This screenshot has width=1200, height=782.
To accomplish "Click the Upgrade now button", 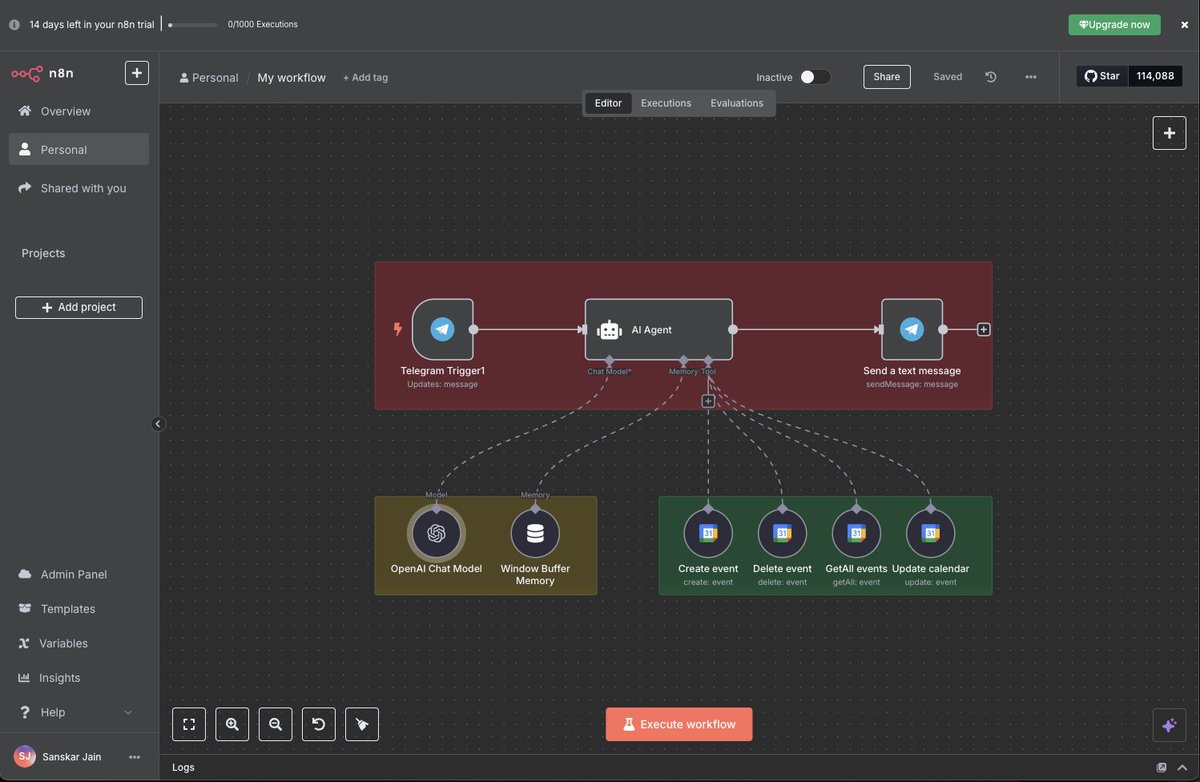I will click(1114, 24).
